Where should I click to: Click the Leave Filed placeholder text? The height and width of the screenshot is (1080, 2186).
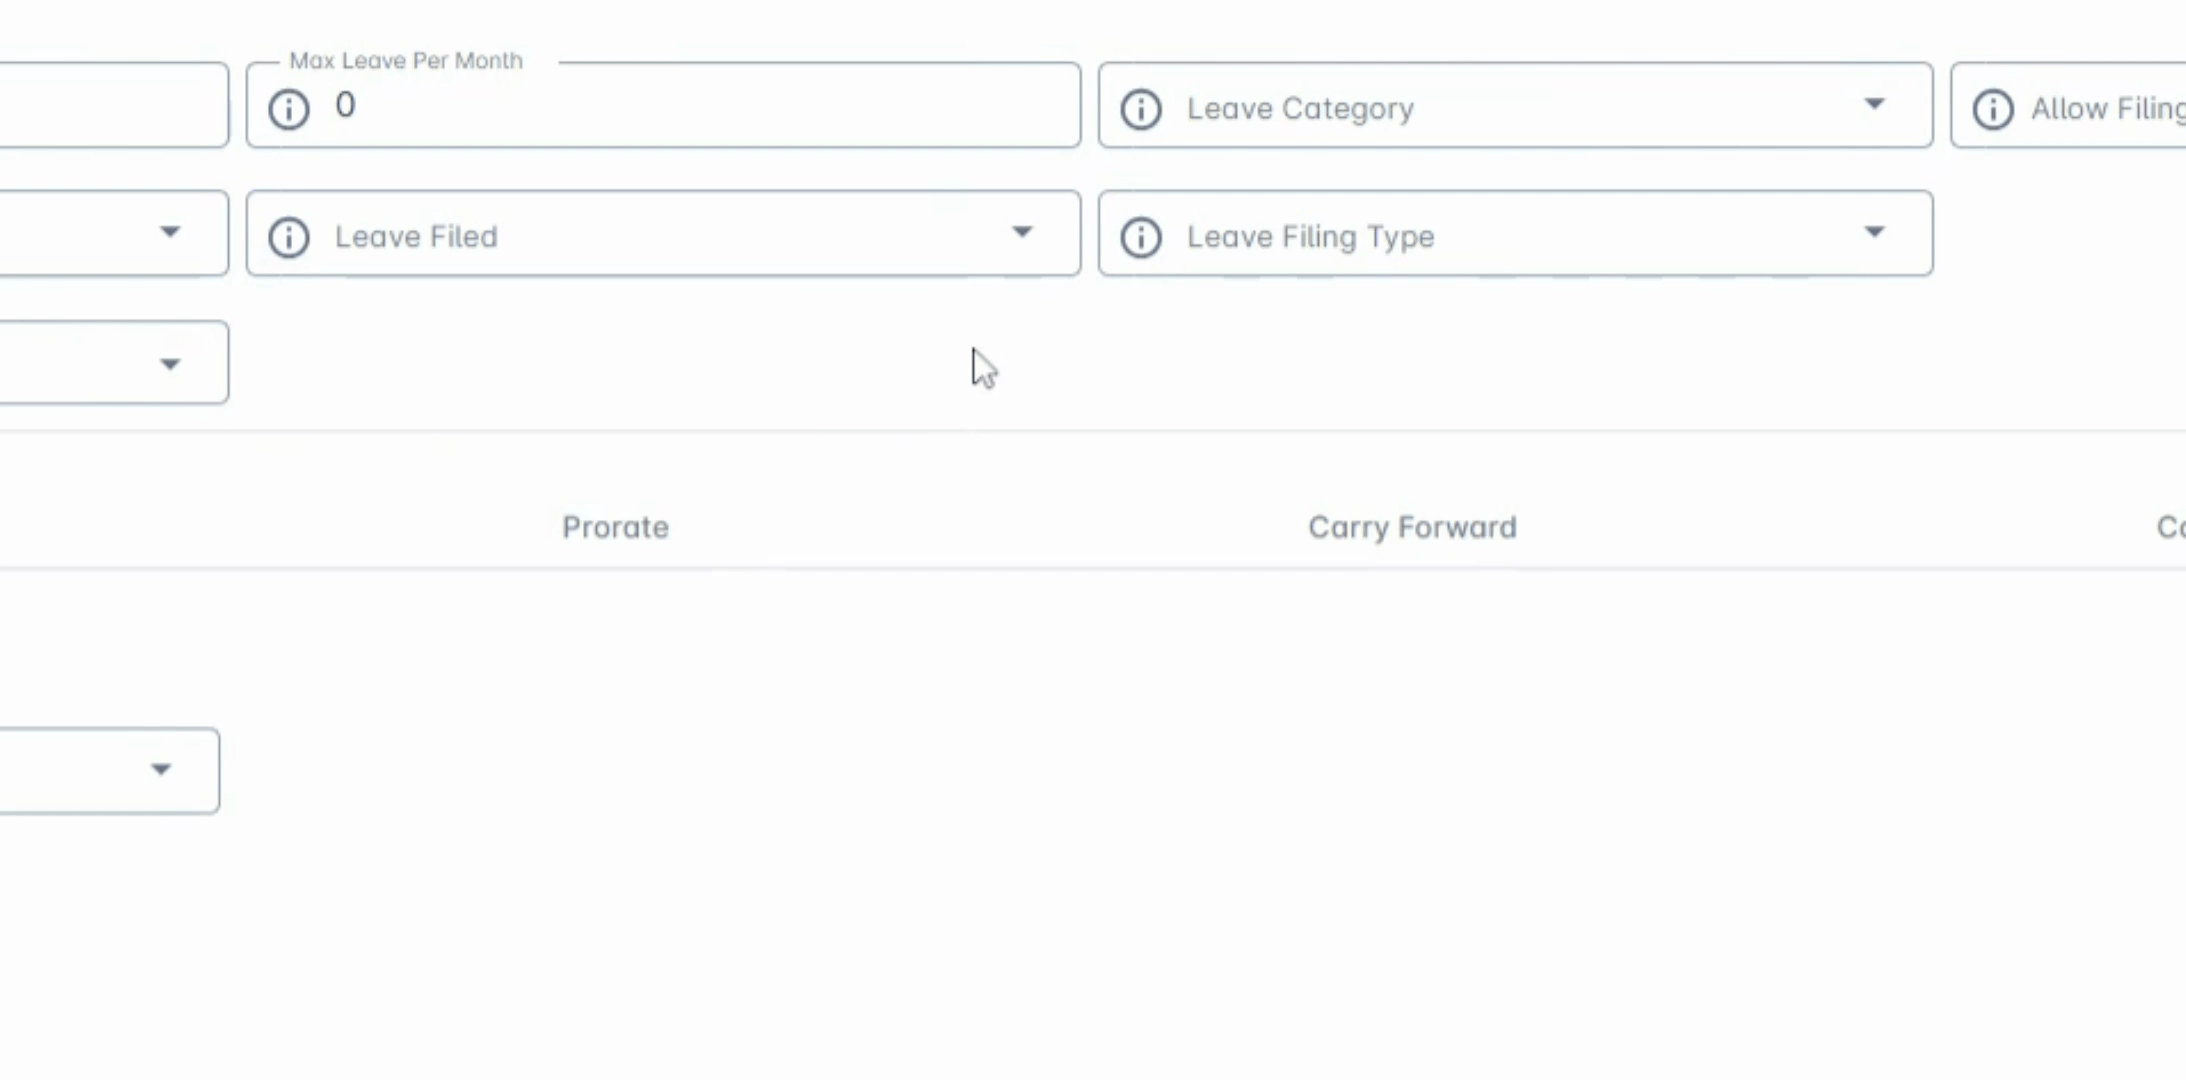pos(416,237)
